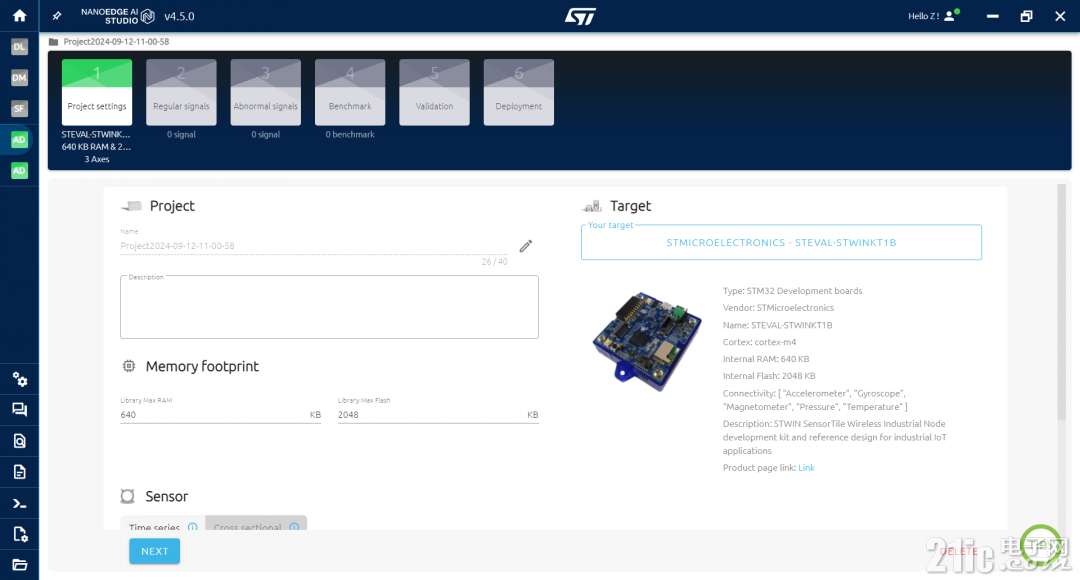This screenshot has height=580, width=1080.
Task: Click the '0 benchmark' label
Action: 350,134
